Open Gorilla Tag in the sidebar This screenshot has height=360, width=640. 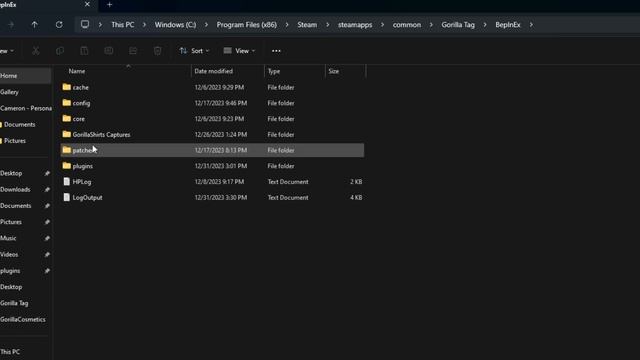[x=14, y=303]
